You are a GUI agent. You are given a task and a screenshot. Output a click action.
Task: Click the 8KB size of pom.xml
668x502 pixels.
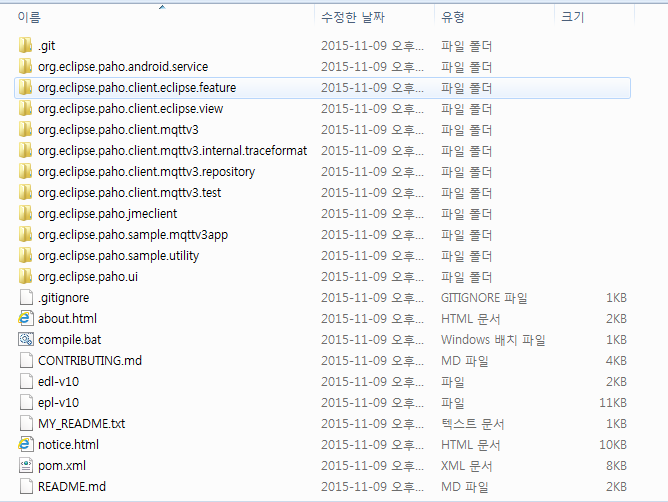point(616,465)
